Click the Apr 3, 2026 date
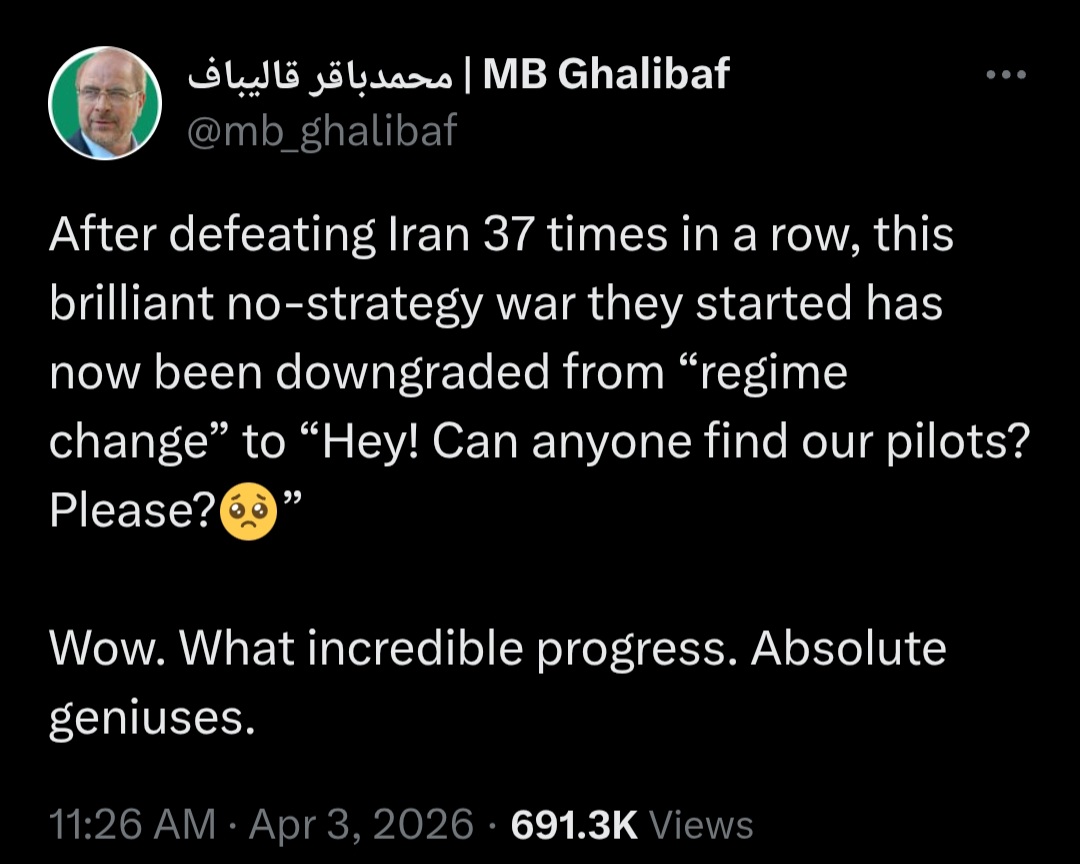The width and height of the screenshot is (1080, 864). click(x=362, y=825)
